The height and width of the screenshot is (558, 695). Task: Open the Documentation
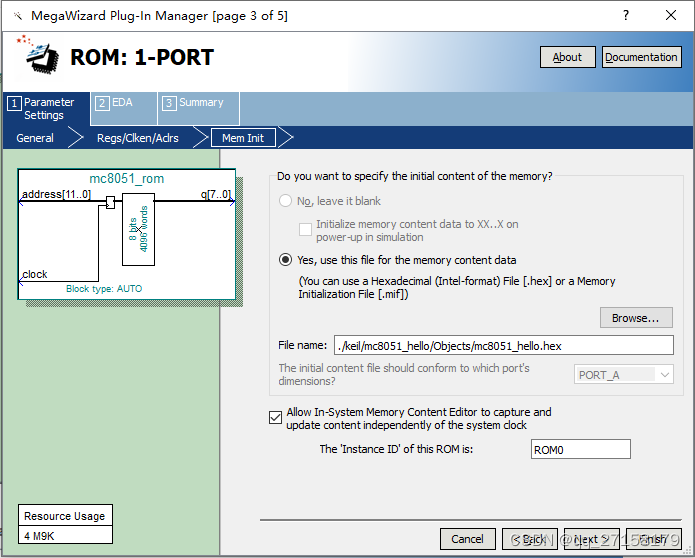(641, 57)
